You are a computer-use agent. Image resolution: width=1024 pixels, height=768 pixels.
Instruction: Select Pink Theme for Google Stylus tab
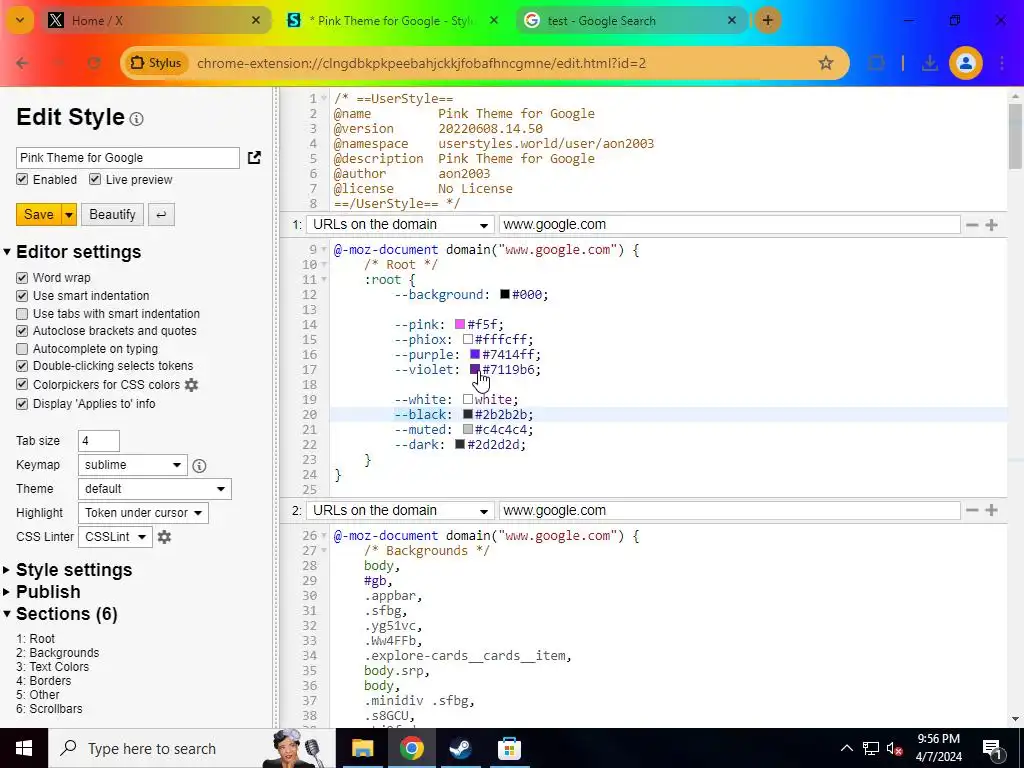point(394,20)
